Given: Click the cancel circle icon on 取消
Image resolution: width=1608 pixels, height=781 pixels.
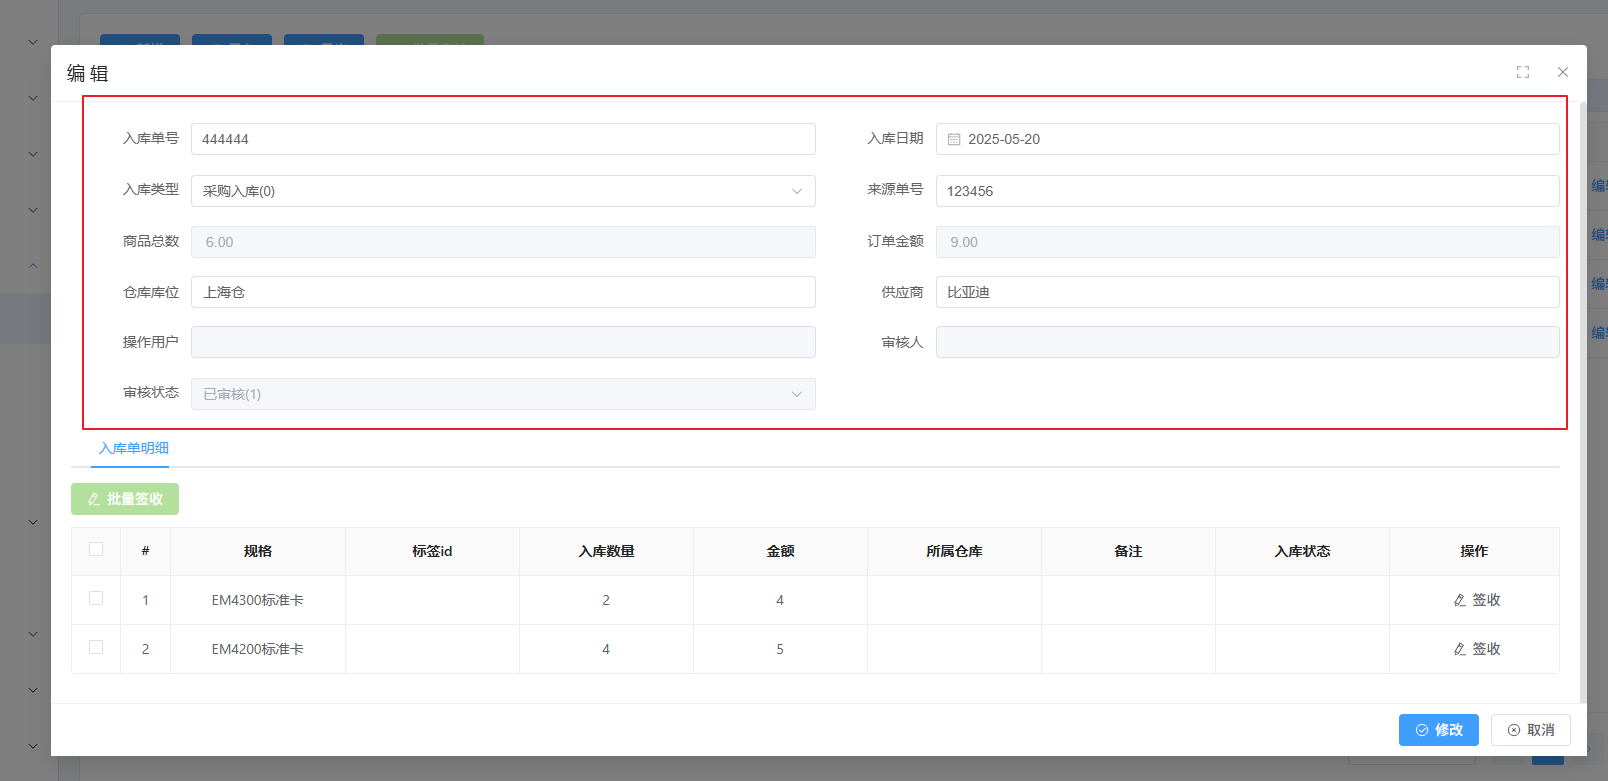Looking at the screenshot, I should [1513, 730].
